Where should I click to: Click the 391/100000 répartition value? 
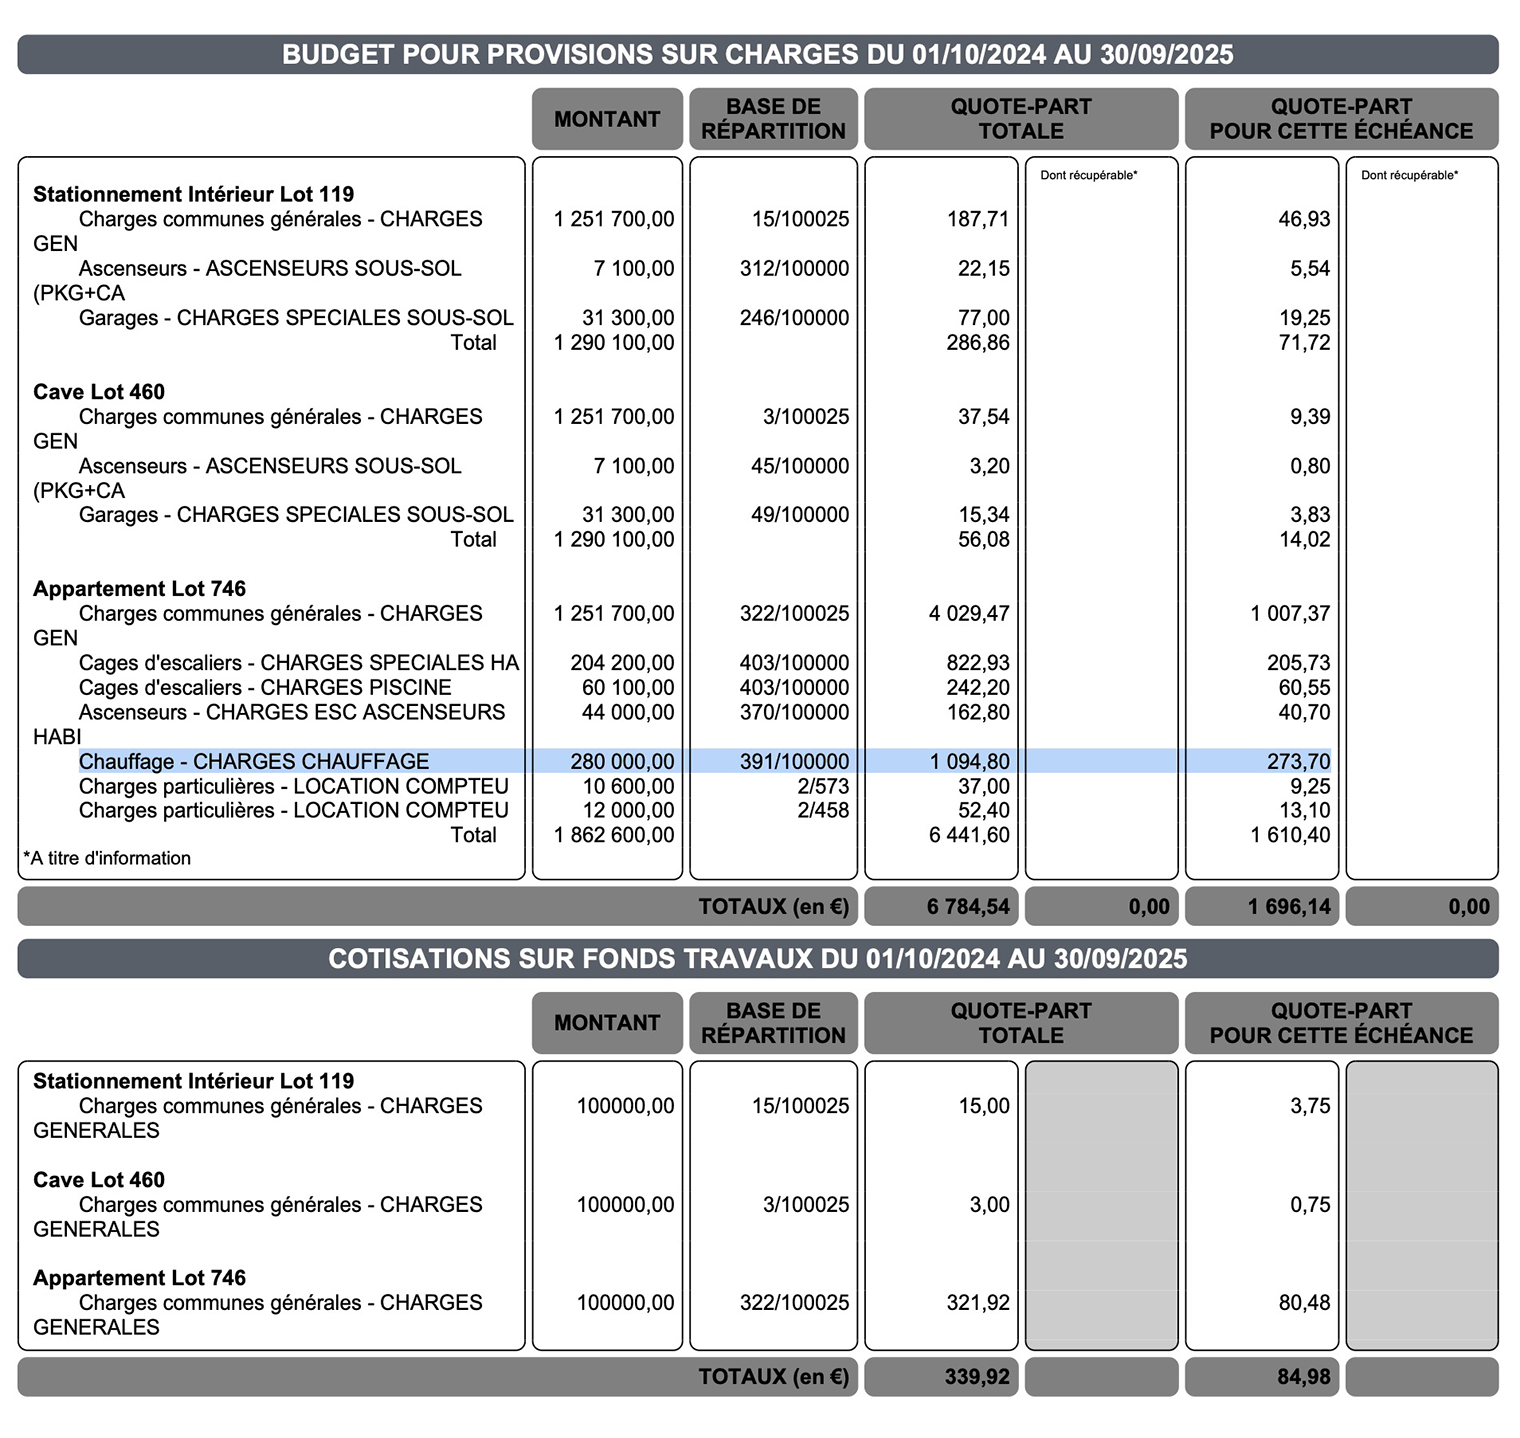[x=794, y=762]
